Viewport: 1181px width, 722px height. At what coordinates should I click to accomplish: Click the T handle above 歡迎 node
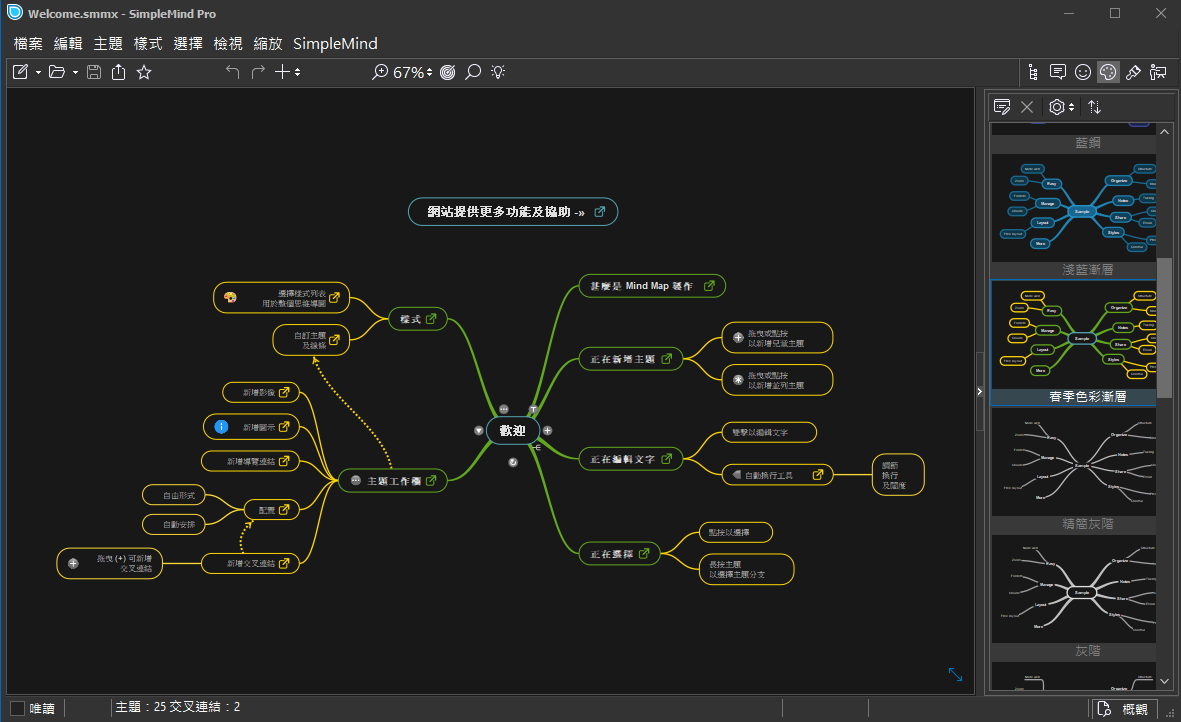click(x=533, y=410)
